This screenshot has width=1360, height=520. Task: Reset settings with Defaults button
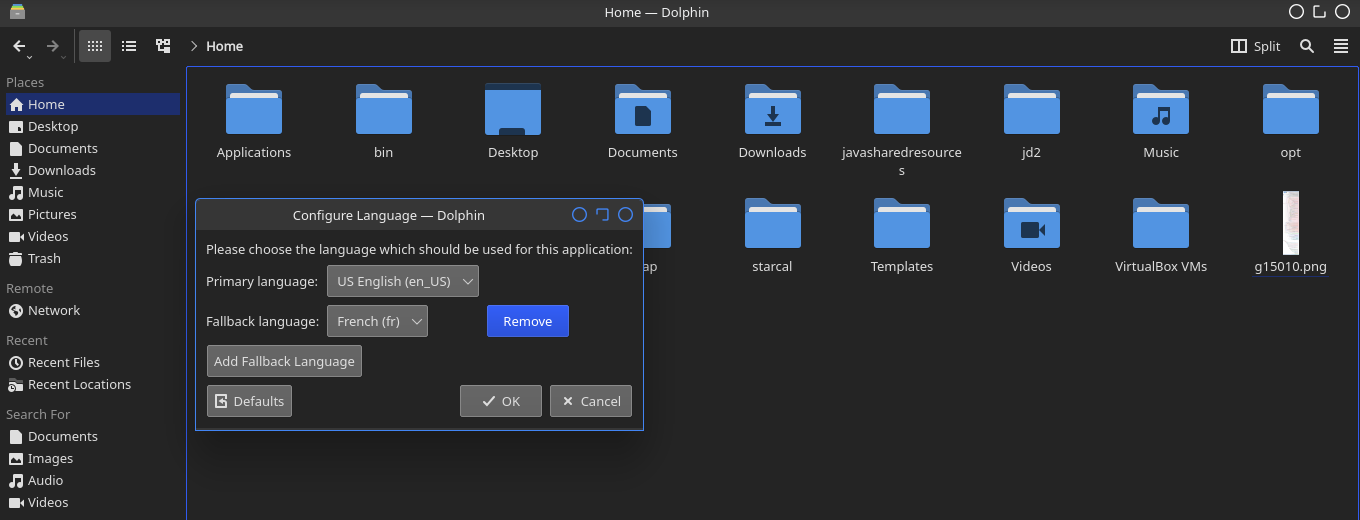pyautogui.click(x=249, y=401)
